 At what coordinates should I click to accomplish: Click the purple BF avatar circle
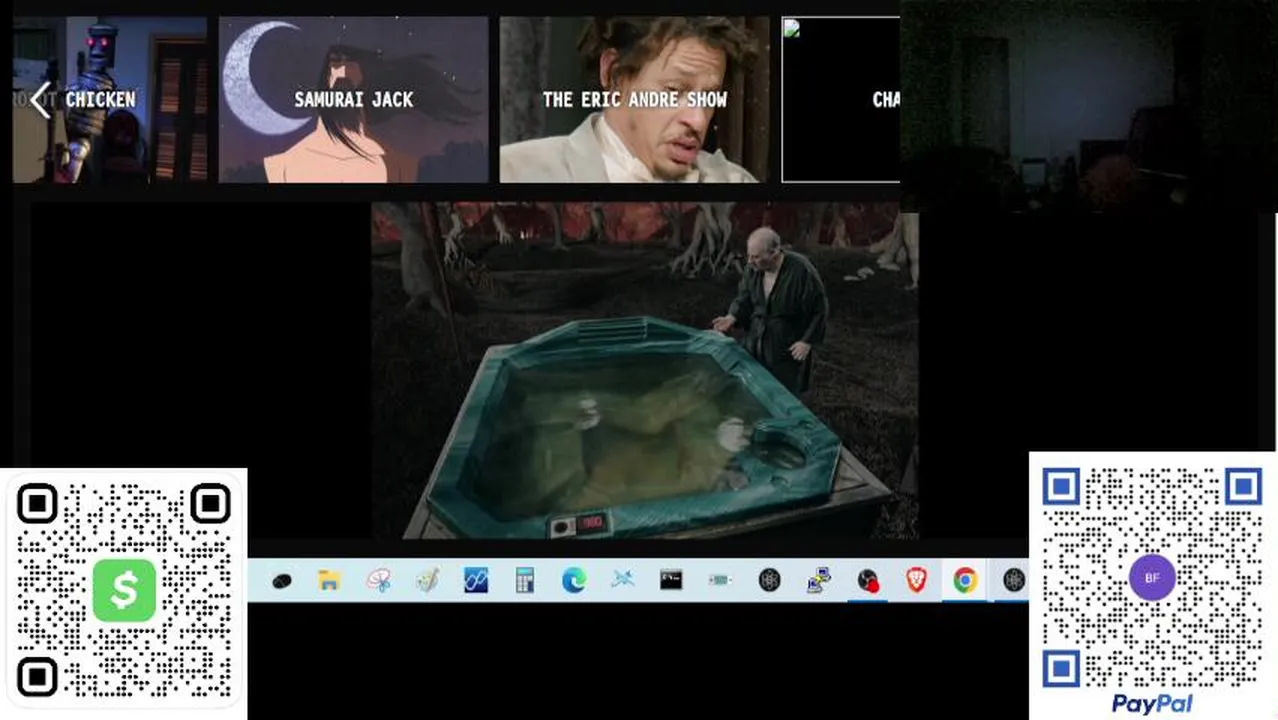point(1152,578)
